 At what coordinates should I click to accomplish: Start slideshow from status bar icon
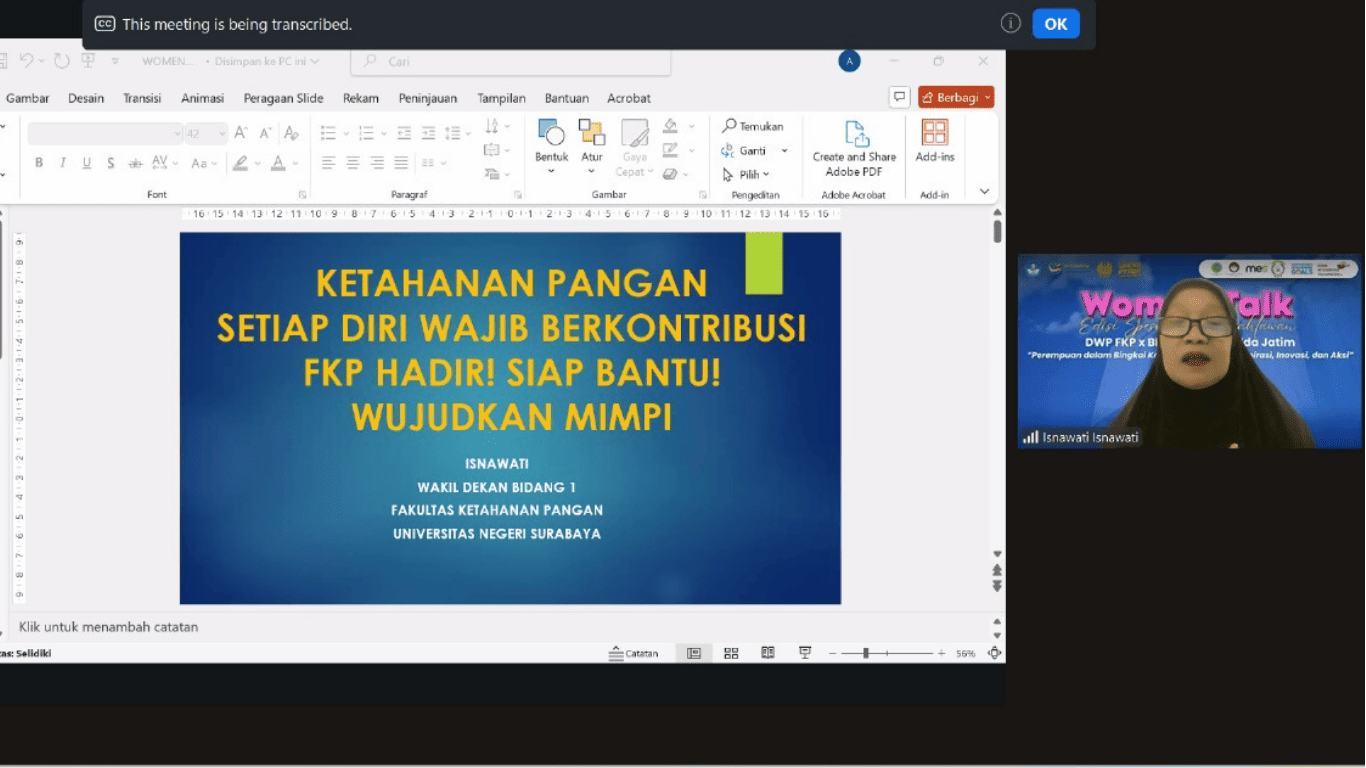tap(805, 653)
